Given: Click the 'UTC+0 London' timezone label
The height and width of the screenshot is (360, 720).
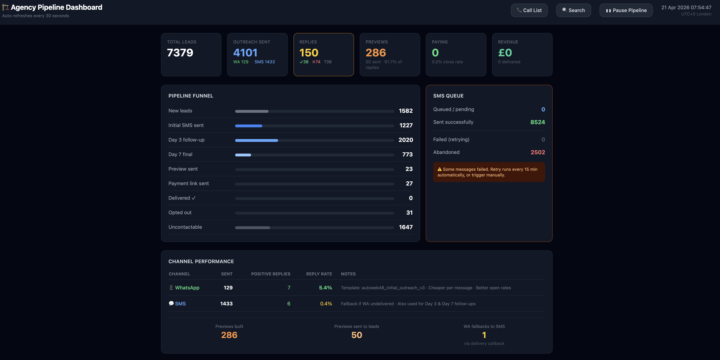Looking at the screenshot, I should 696,14.
